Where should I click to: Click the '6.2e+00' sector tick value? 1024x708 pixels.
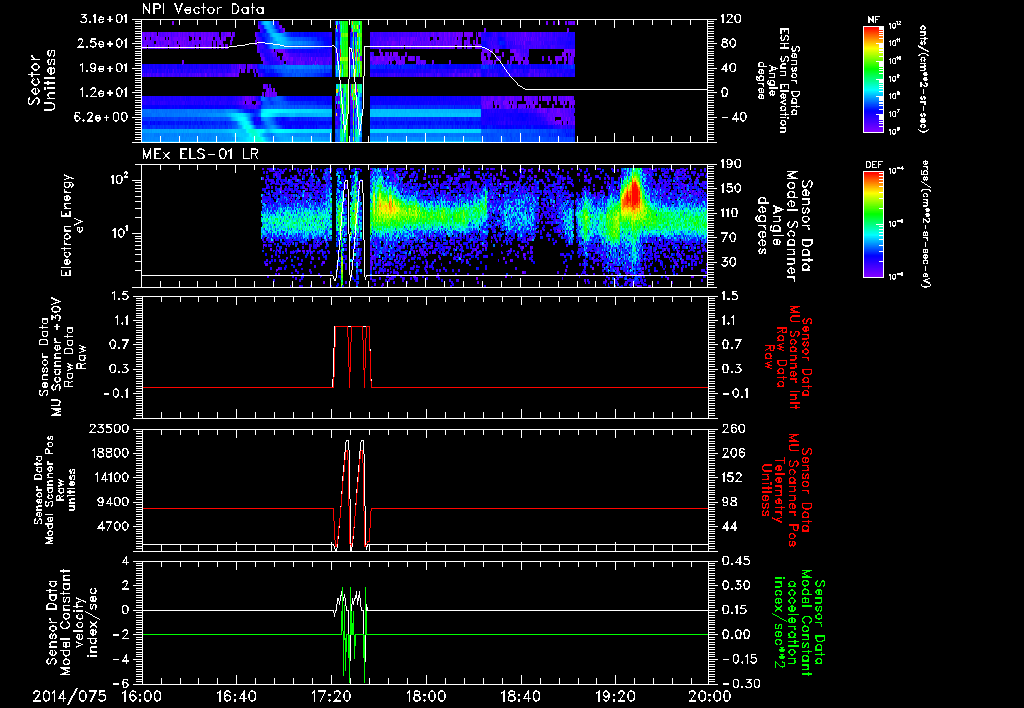tap(101, 117)
